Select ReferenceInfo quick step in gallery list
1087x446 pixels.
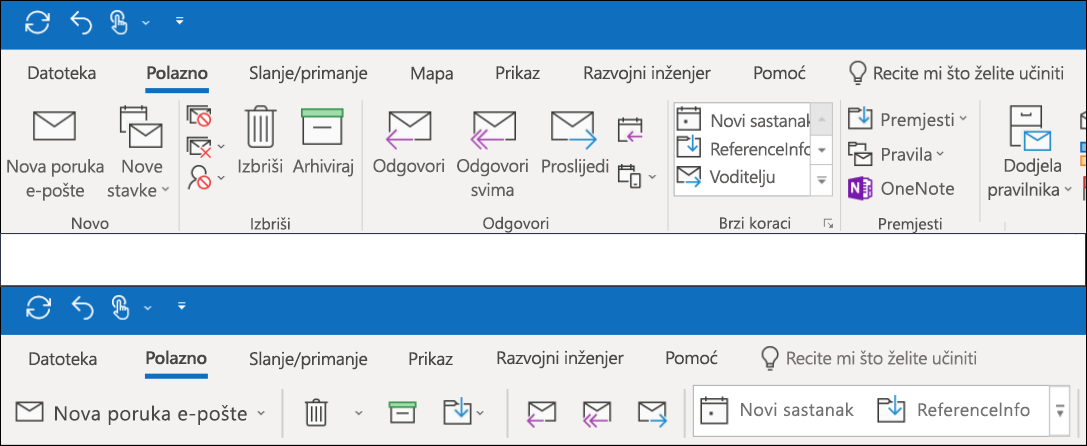(x=742, y=148)
